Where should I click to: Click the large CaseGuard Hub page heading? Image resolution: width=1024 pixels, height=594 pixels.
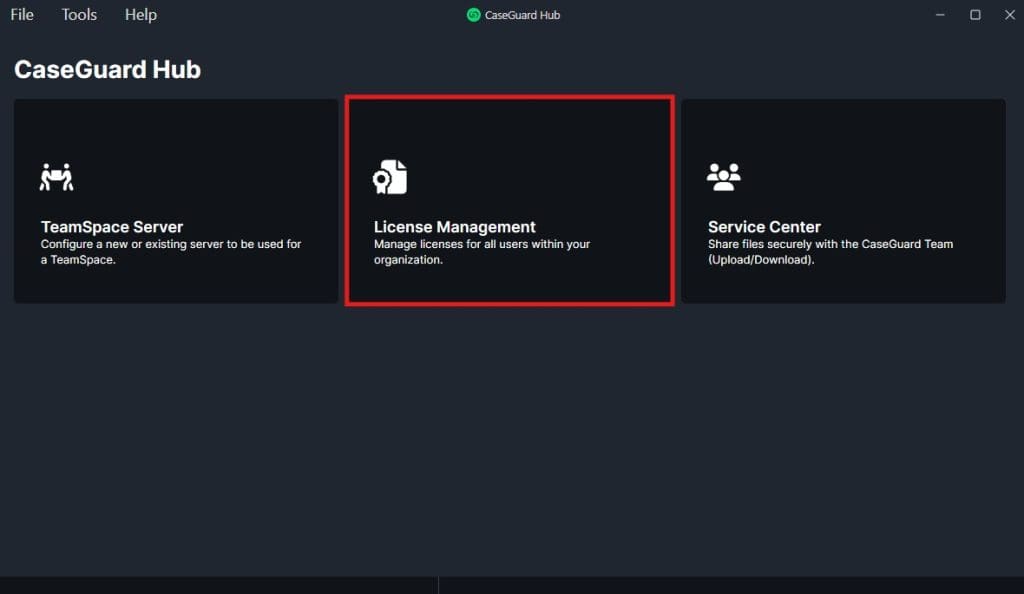[107, 70]
